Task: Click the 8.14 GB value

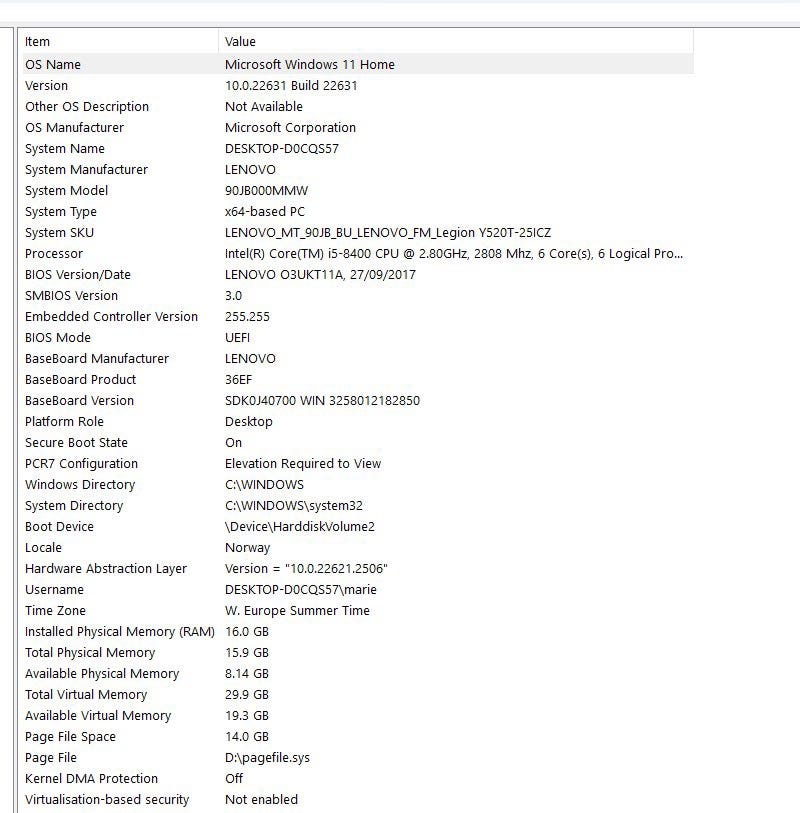Action: [247, 674]
